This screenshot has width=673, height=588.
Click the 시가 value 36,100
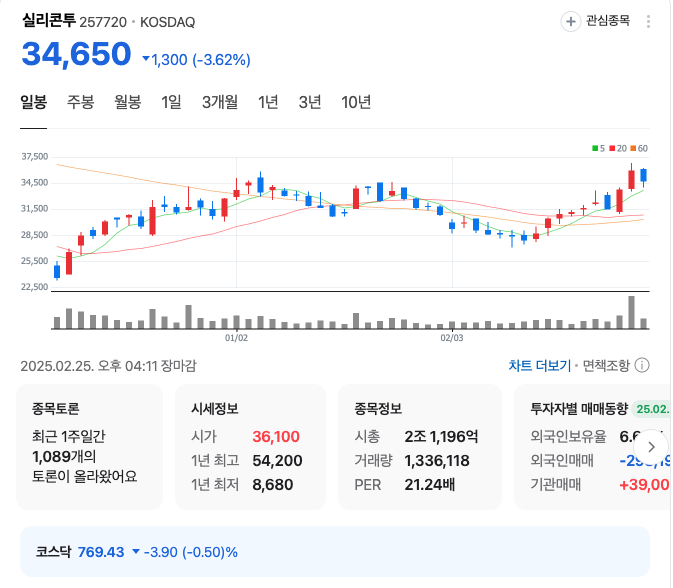276,436
